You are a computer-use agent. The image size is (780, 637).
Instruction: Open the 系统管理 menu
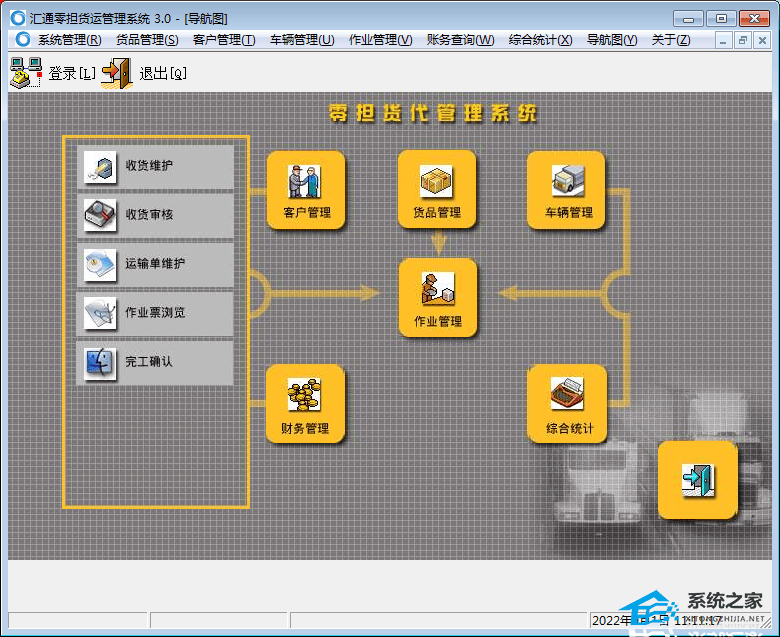(x=69, y=40)
